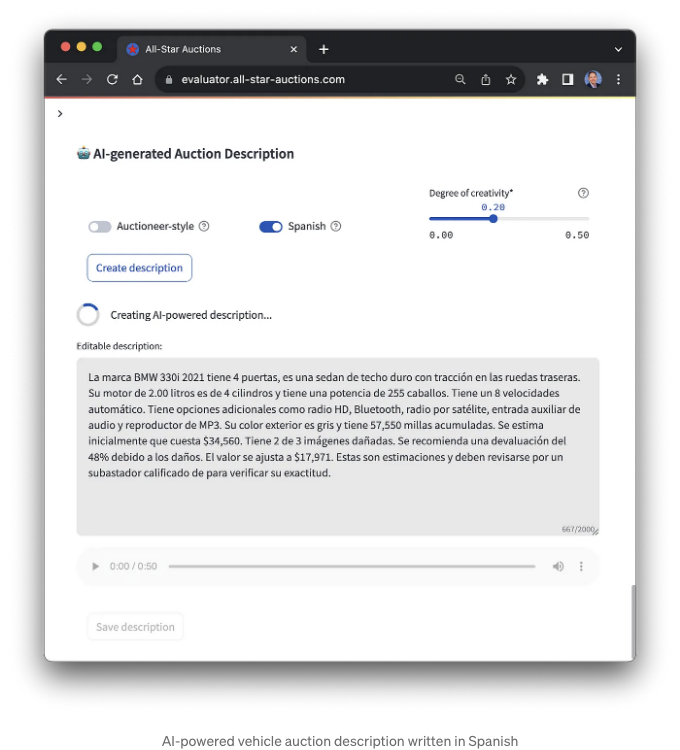This screenshot has height=750, width=680.
Task: Show help for Auctioneer-style
Action: pyautogui.click(x=204, y=226)
